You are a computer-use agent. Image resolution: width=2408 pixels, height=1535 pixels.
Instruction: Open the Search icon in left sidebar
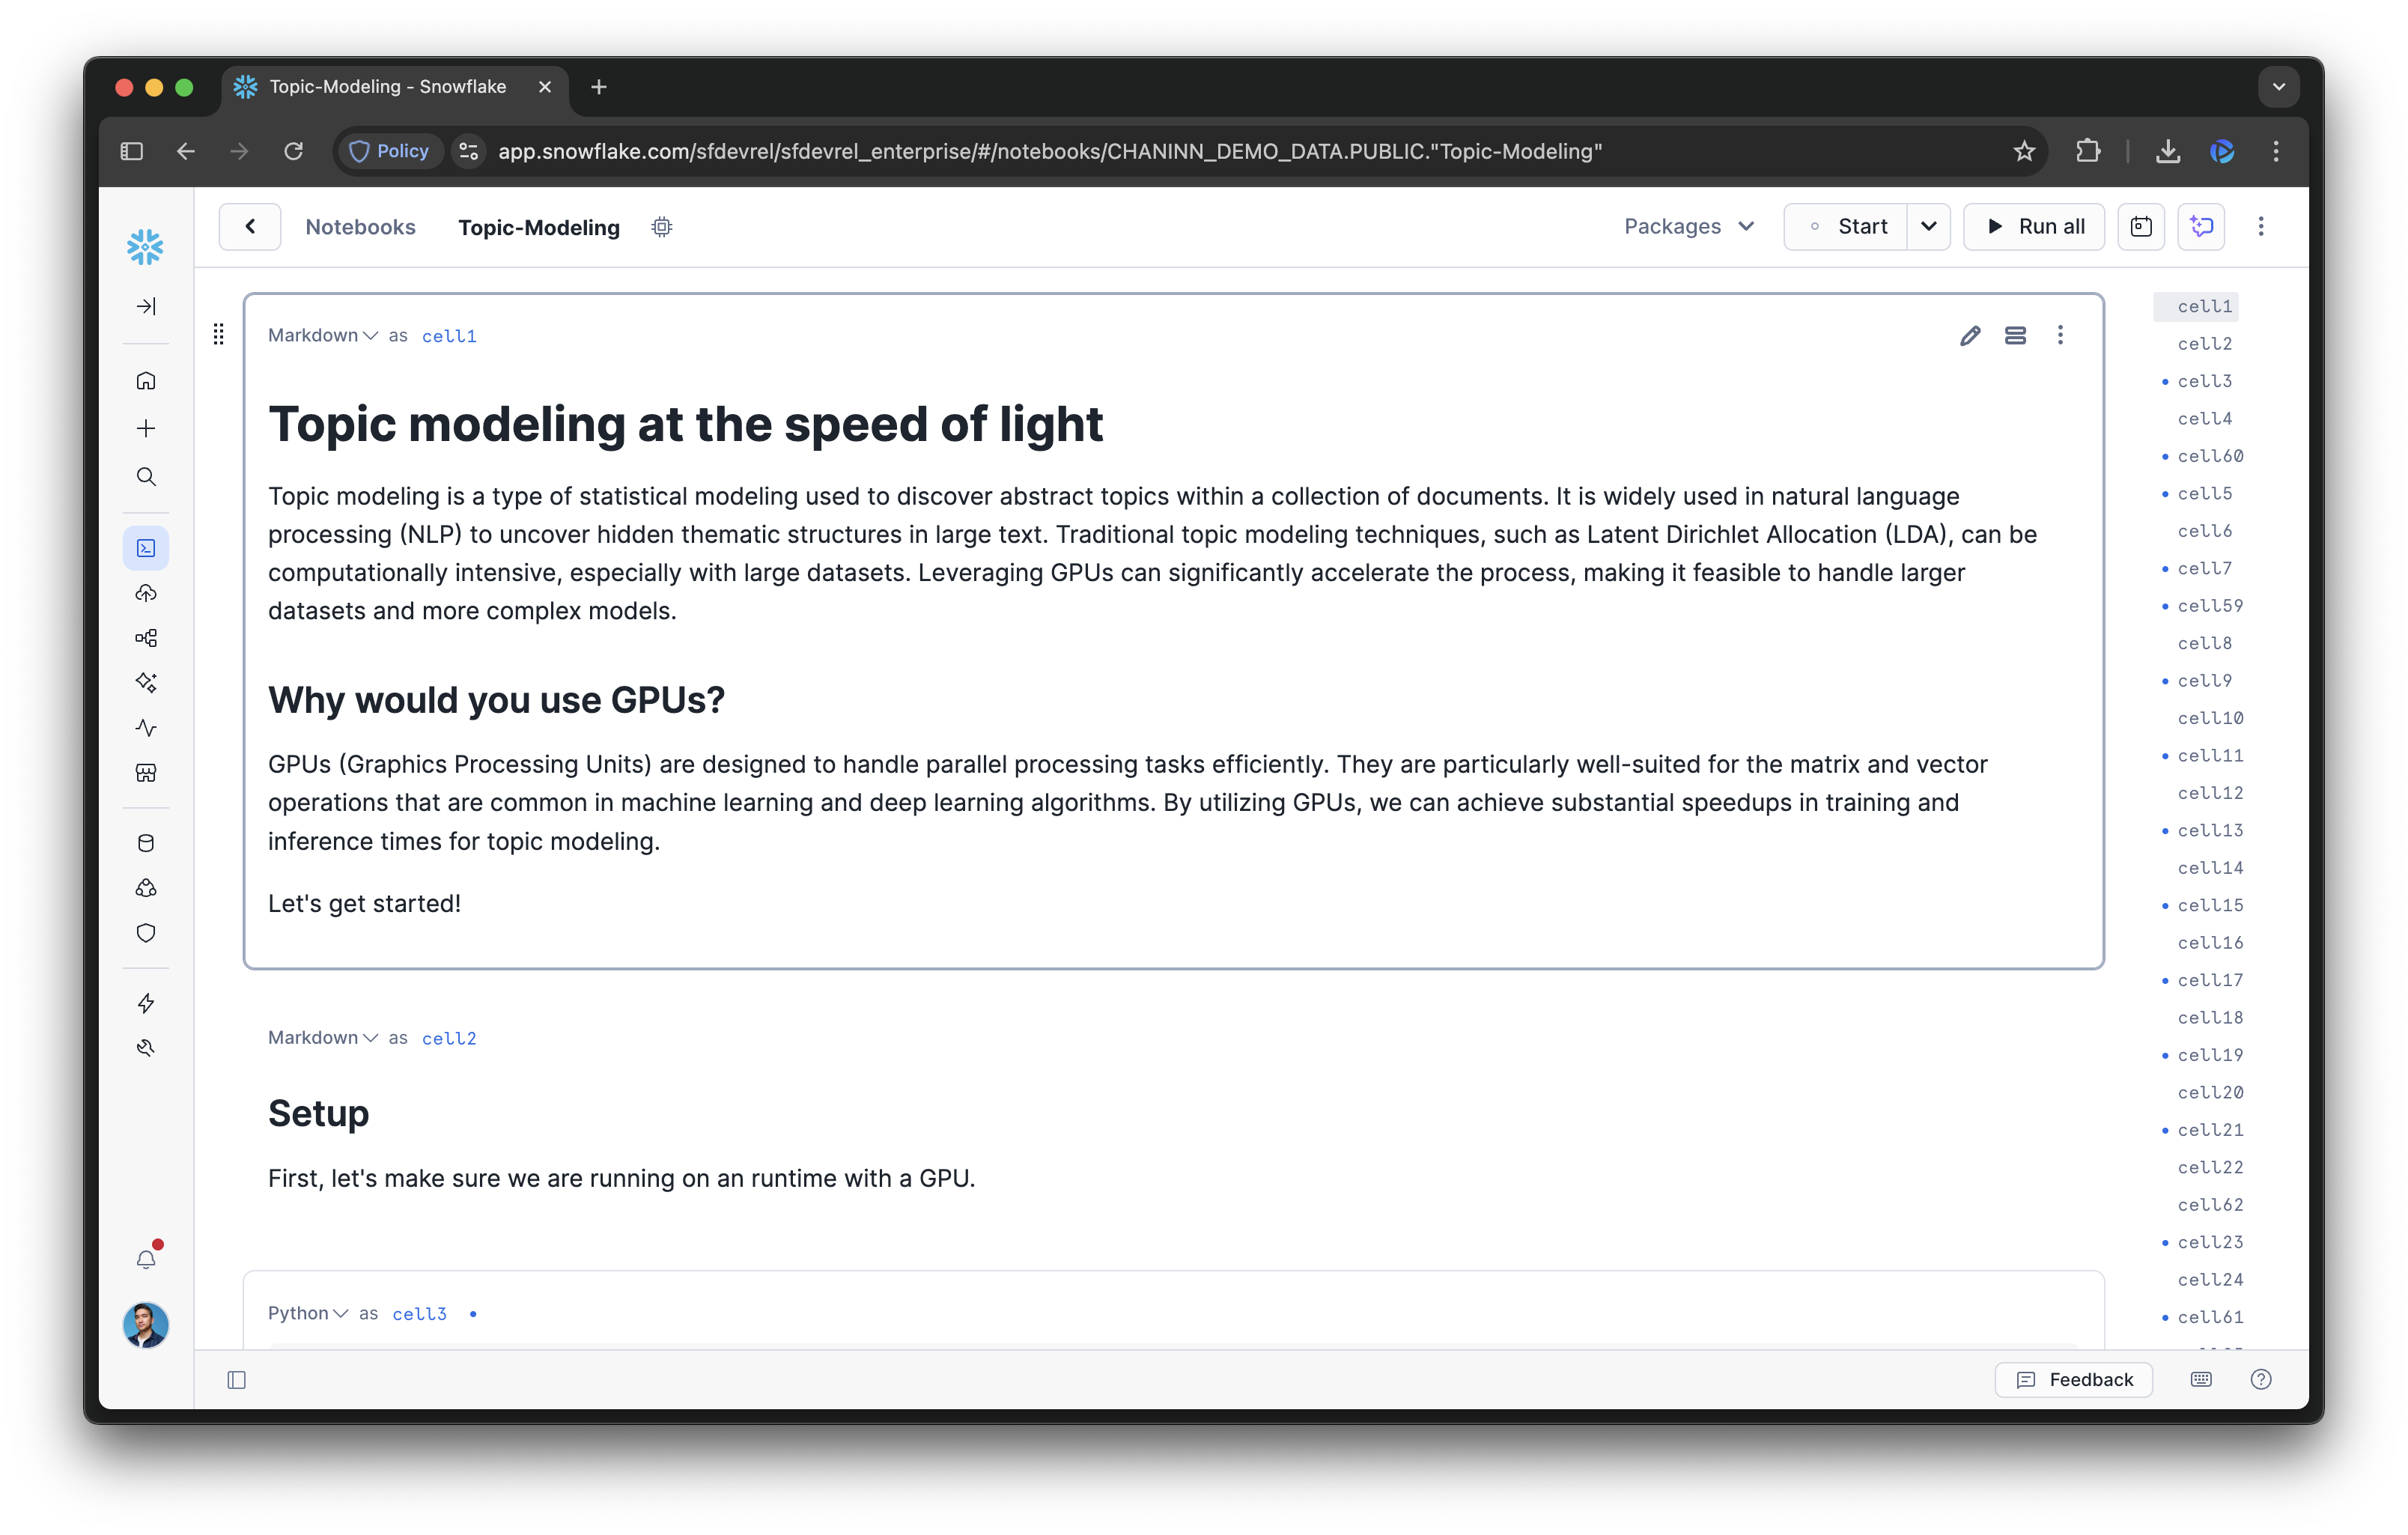click(146, 477)
